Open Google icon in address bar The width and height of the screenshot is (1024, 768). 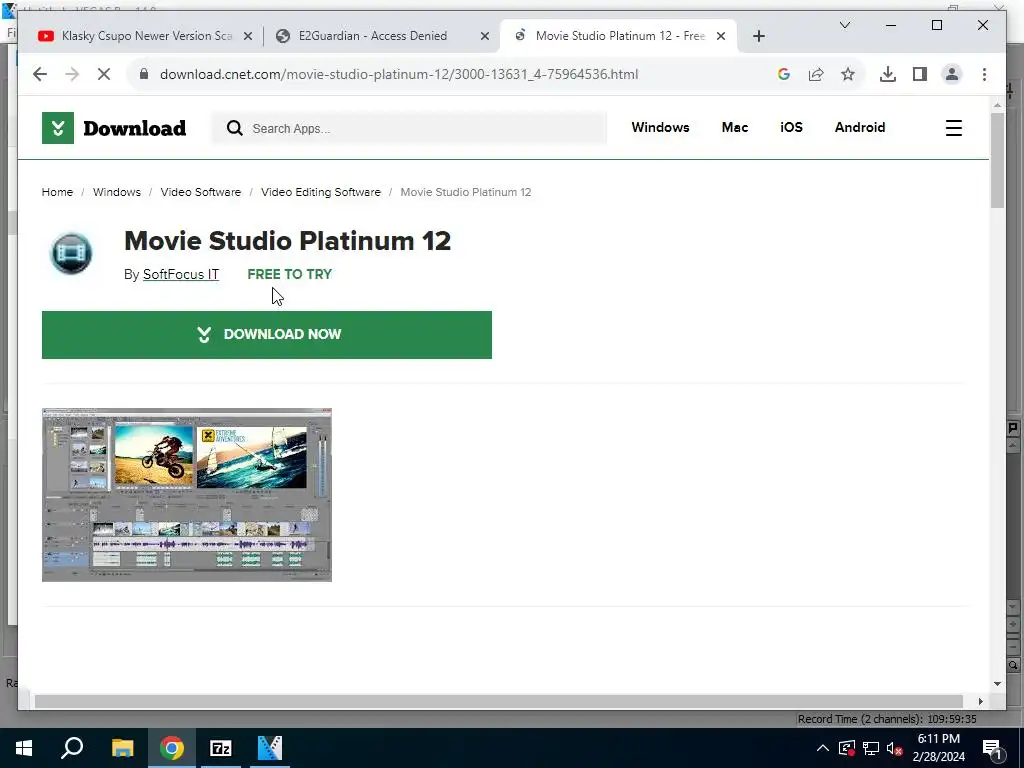pos(784,74)
